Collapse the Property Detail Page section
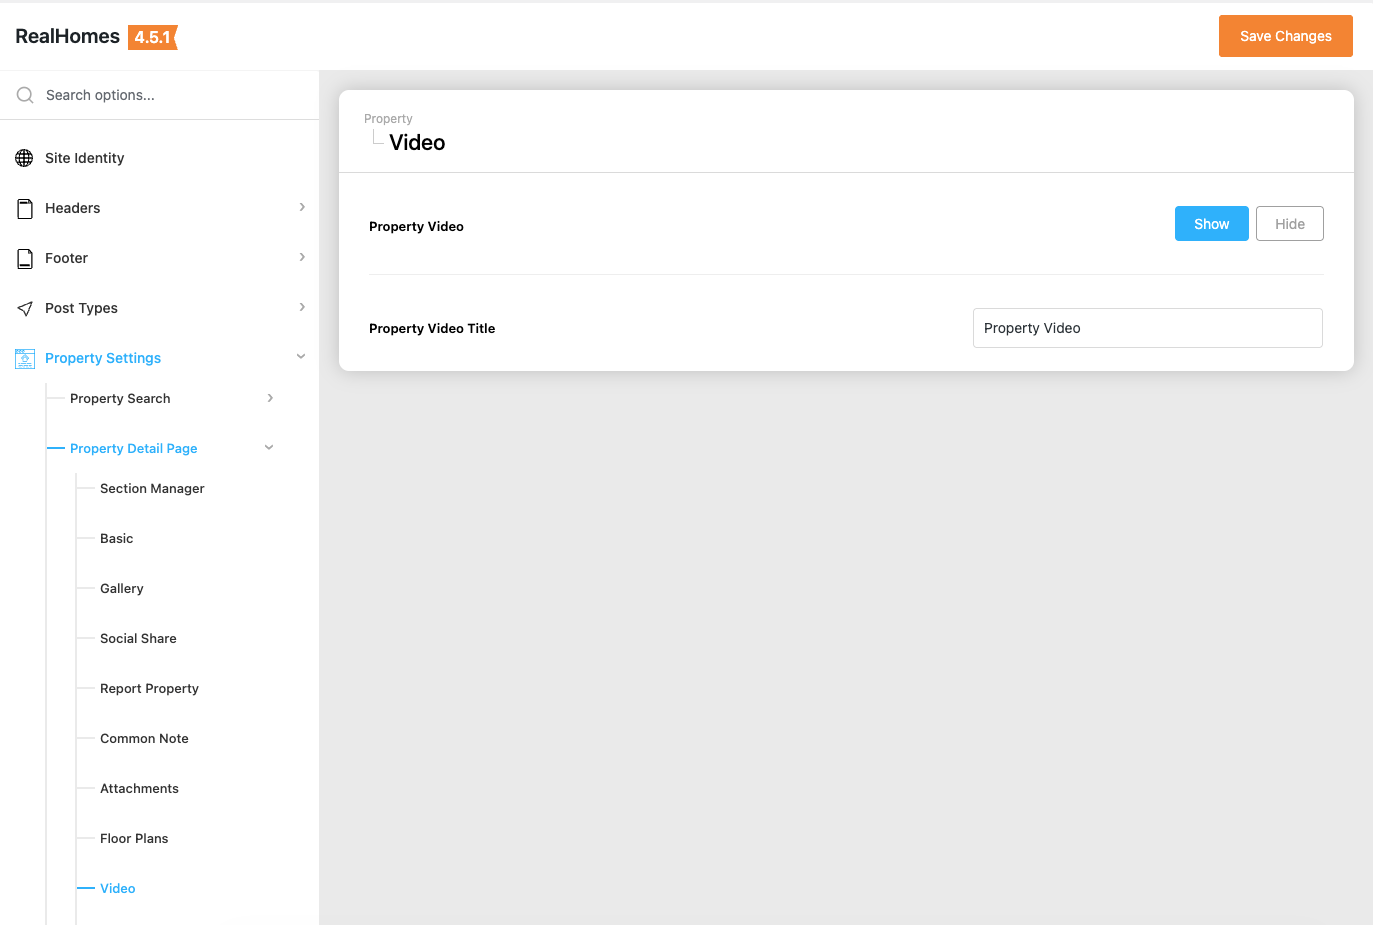This screenshot has width=1373, height=925. pyautogui.click(x=269, y=448)
